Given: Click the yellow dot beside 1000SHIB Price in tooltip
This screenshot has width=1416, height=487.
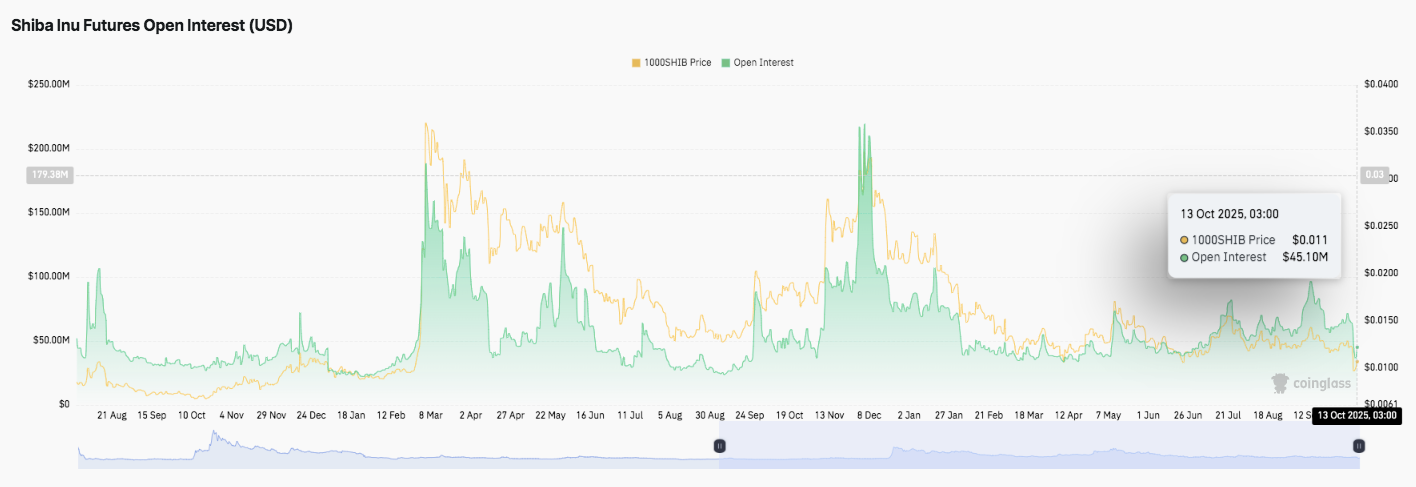Looking at the screenshot, I should point(1185,240).
